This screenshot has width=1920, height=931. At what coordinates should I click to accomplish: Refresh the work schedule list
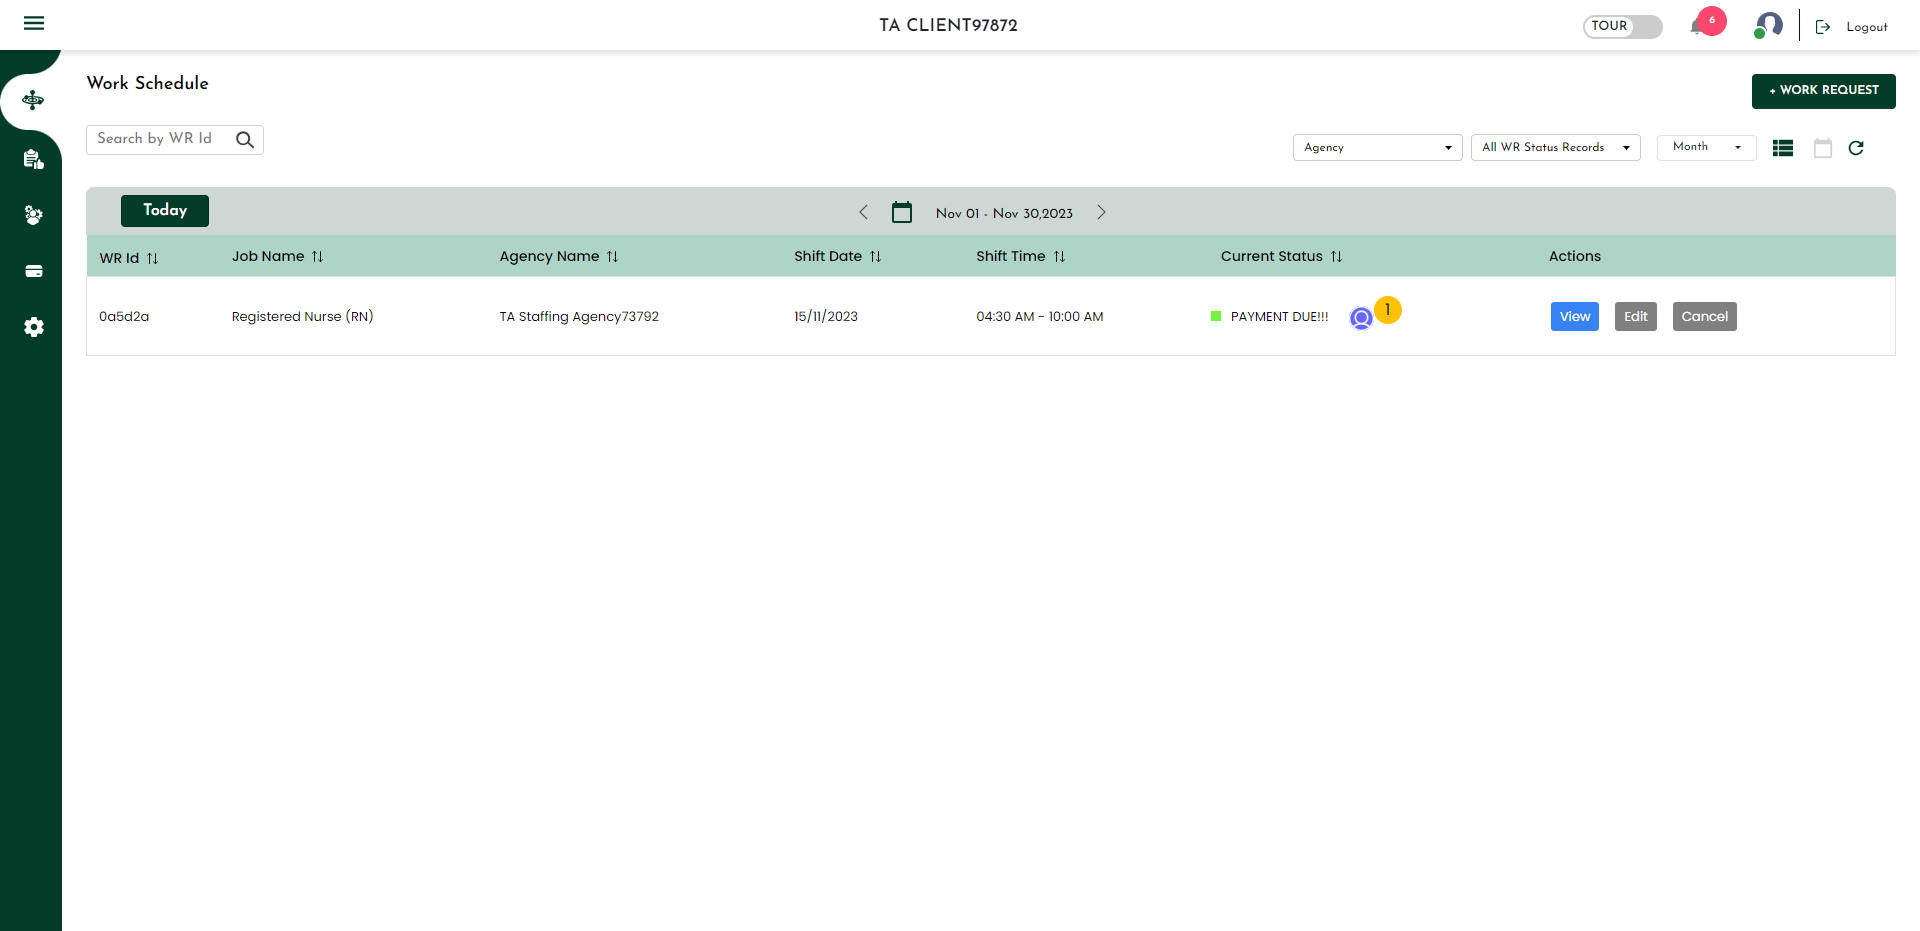coord(1857,148)
